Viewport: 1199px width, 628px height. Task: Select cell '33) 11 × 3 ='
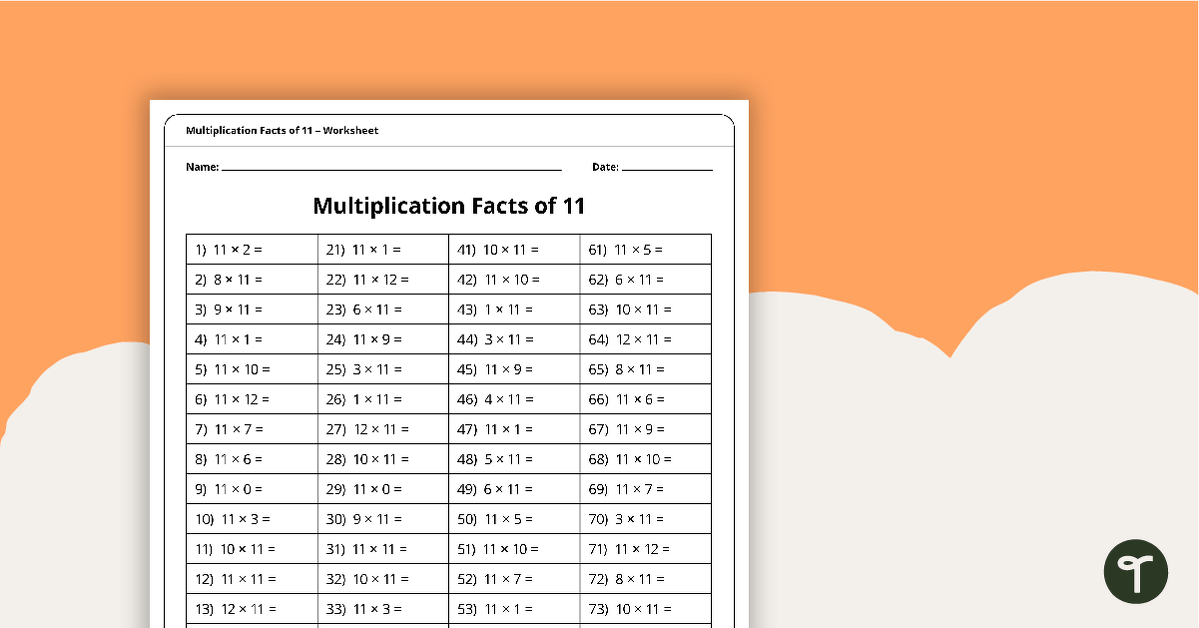click(x=383, y=608)
